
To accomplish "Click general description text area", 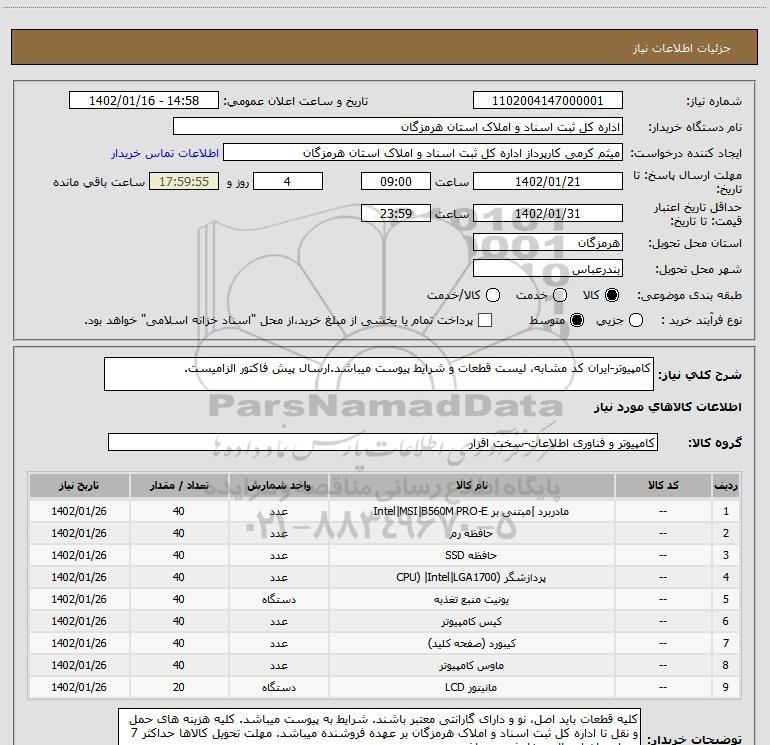I will (x=379, y=374).
